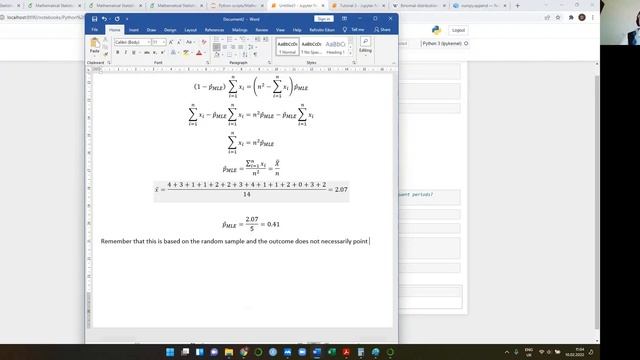
Task: Click the Share button in Word
Action: pos(382,30)
